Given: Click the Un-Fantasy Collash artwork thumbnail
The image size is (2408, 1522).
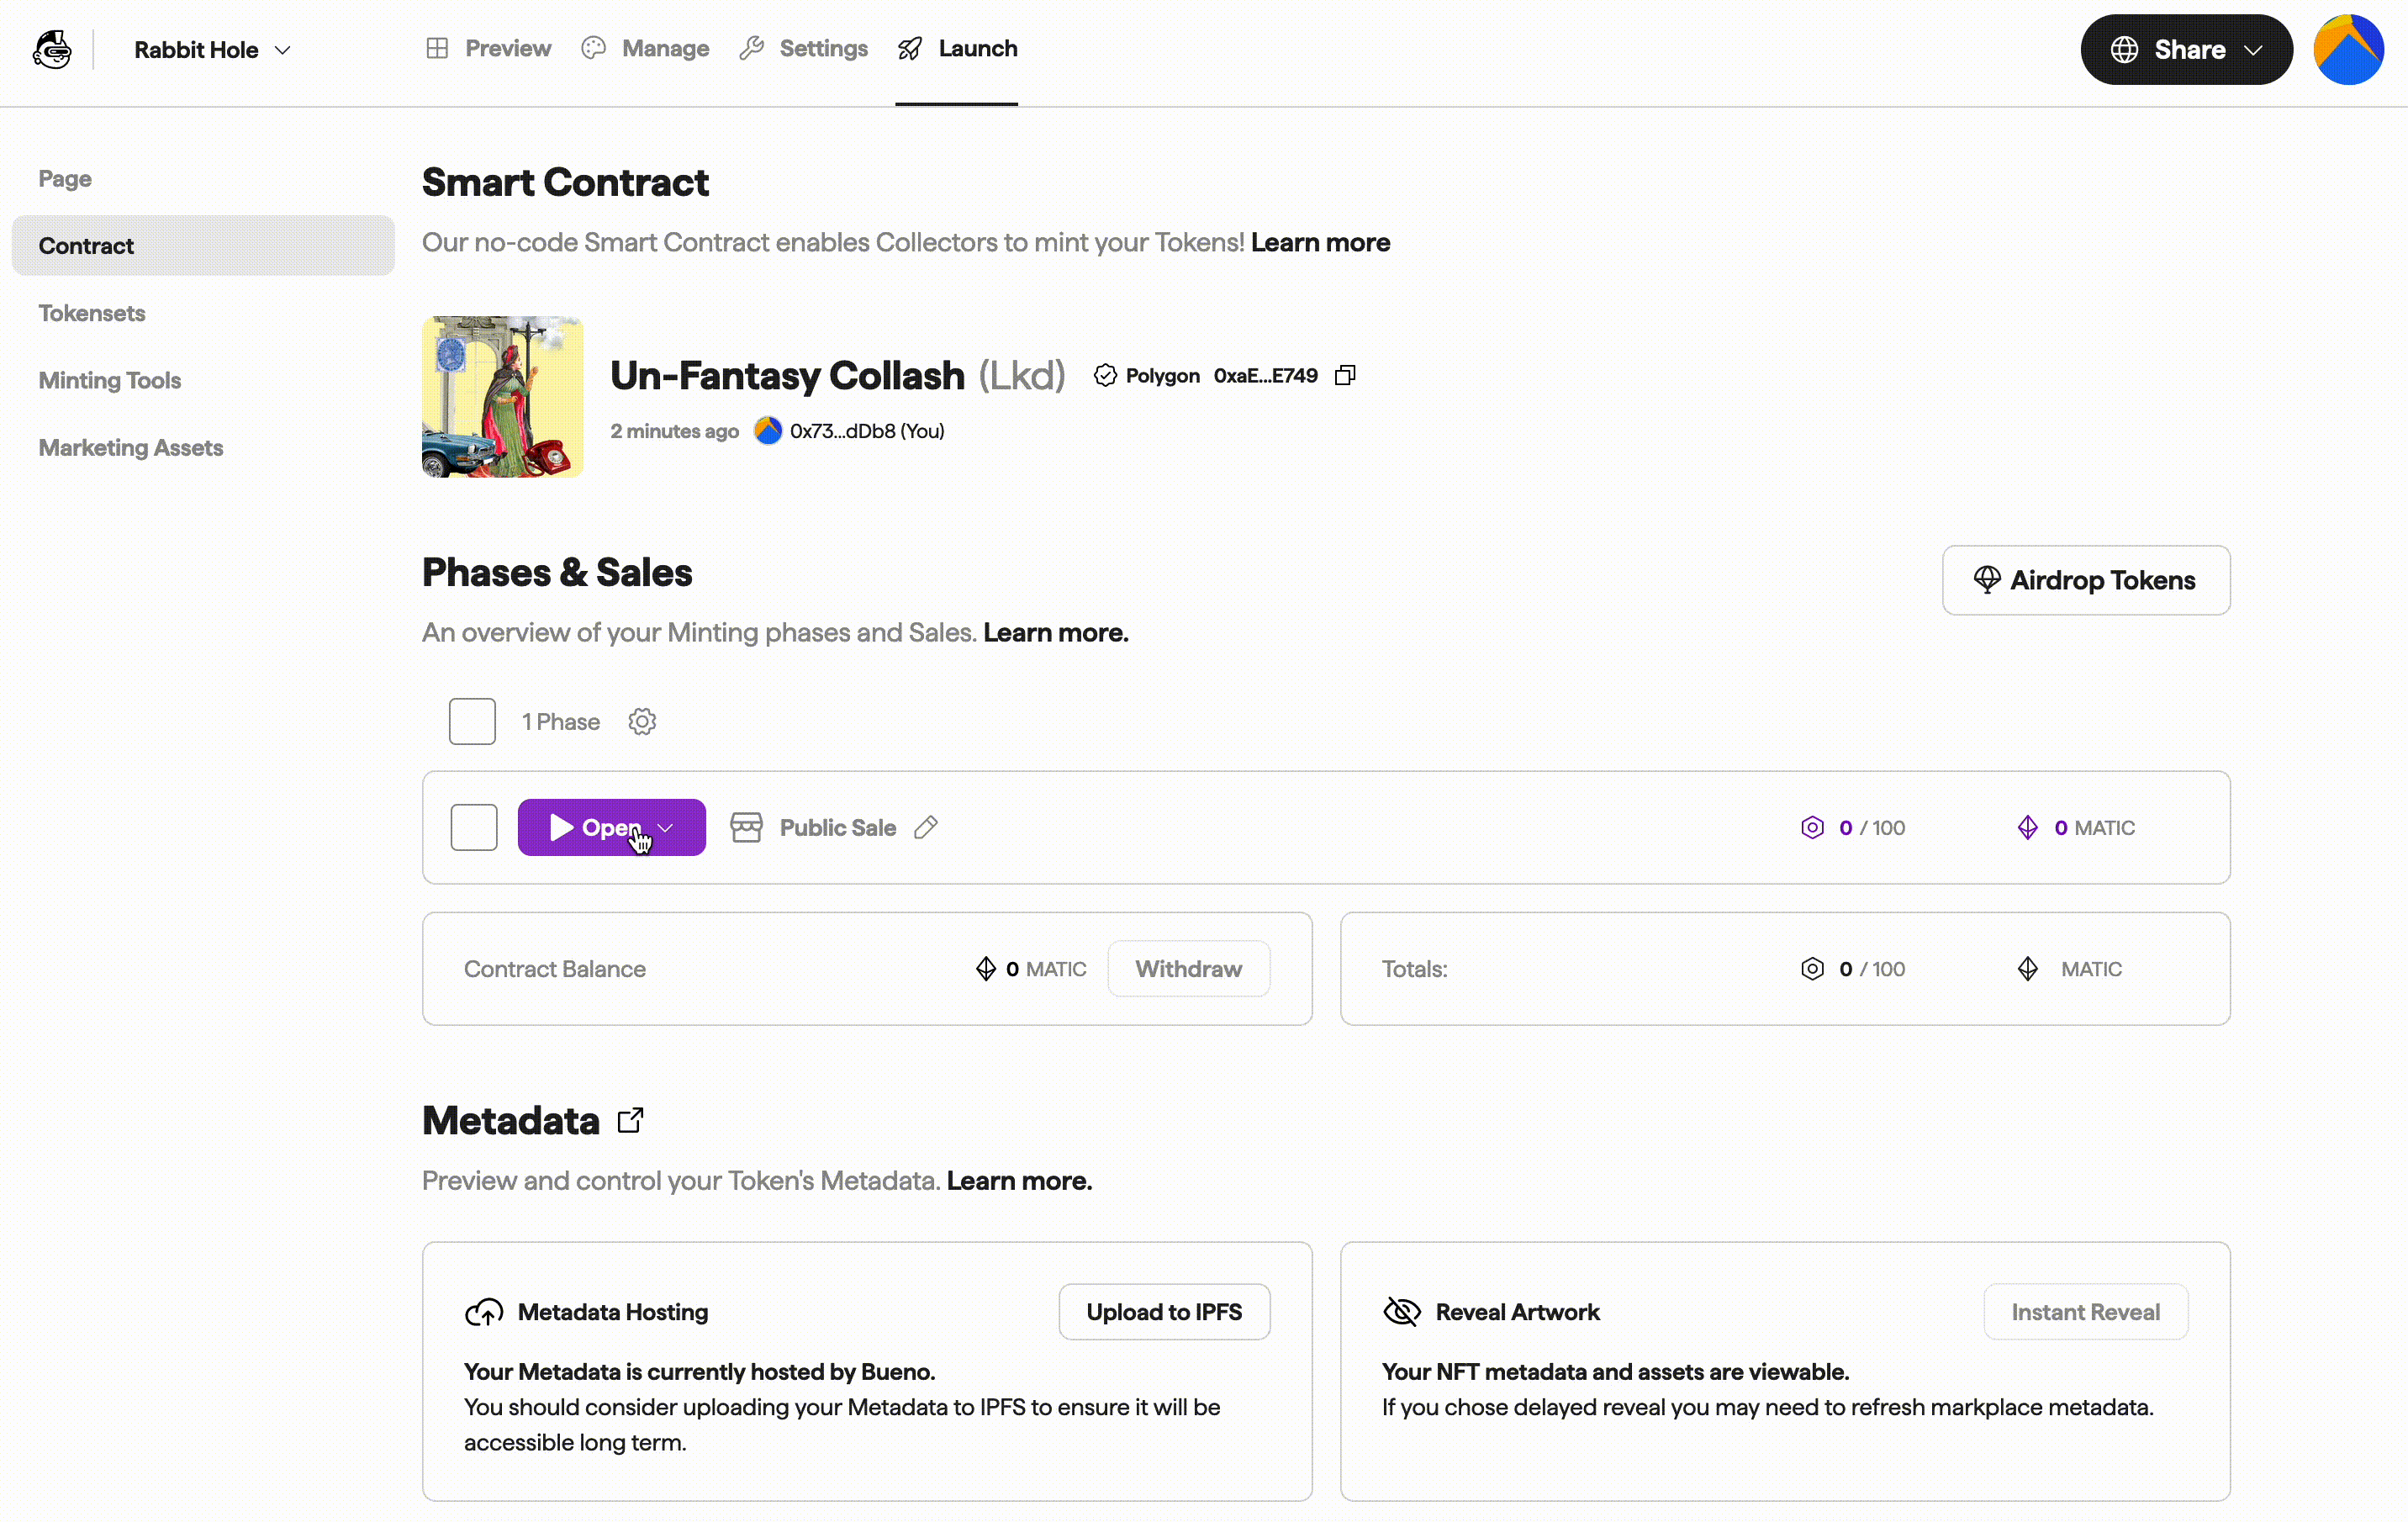Looking at the screenshot, I should point(502,397).
